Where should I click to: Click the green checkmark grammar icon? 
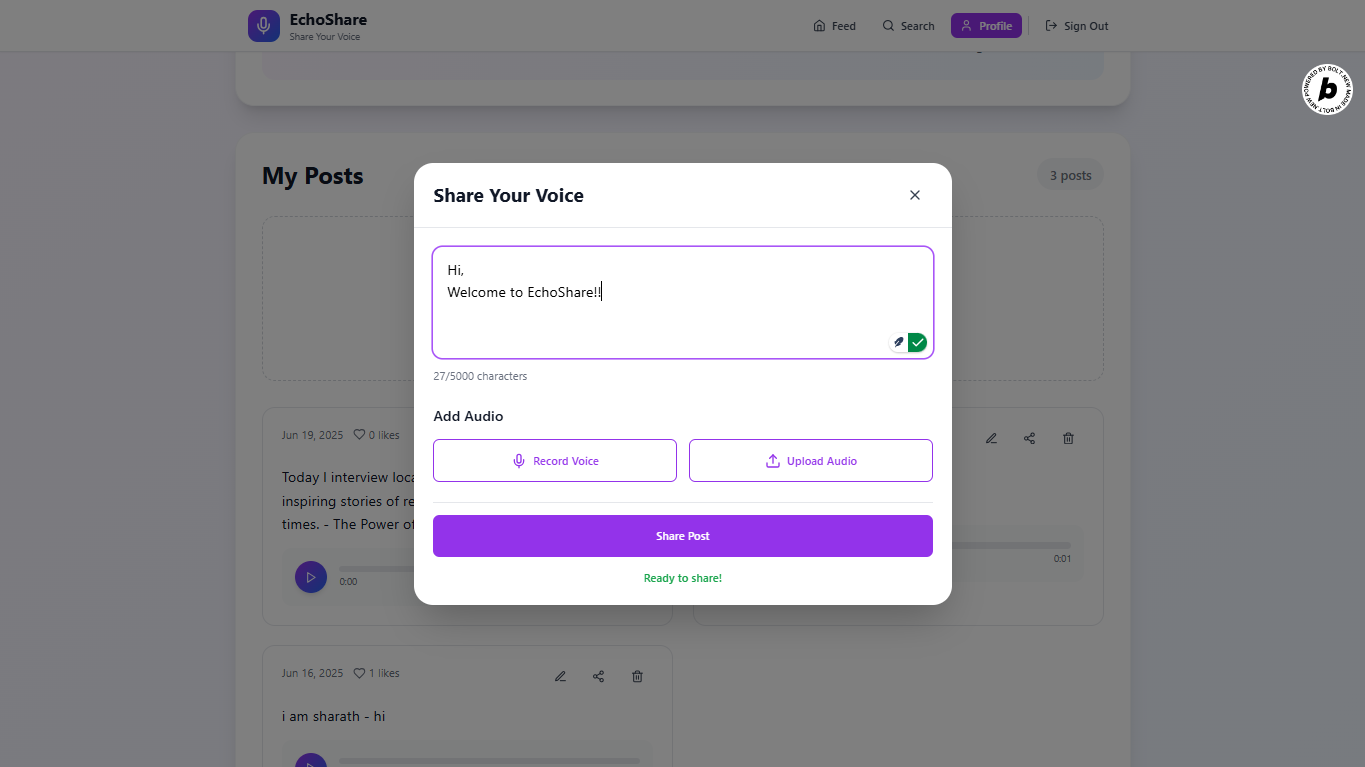coord(918,343)
